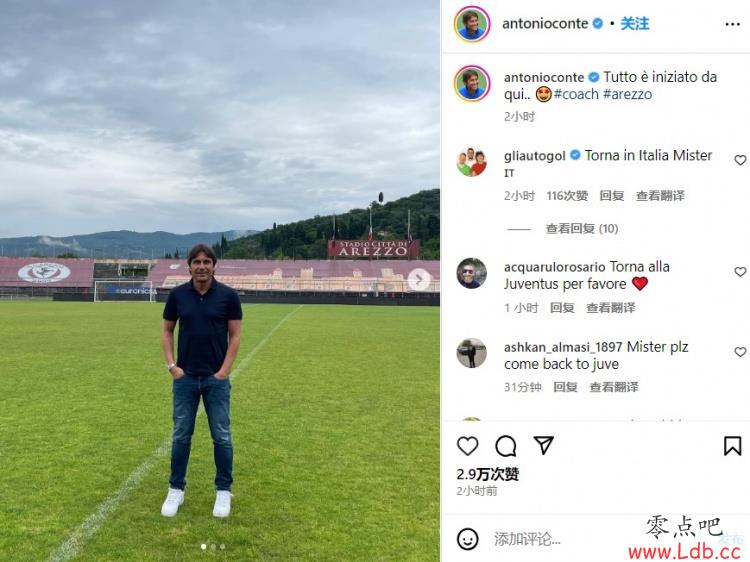The image size is (750, 562).
Task: Open emoji picker smiley icon
Action: [x=467, y=539]
